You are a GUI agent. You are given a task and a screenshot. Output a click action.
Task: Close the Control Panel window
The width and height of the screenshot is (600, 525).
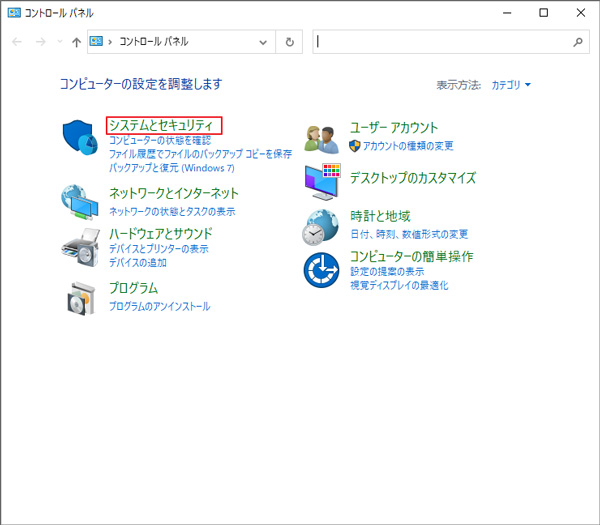[x=580, y=13]
